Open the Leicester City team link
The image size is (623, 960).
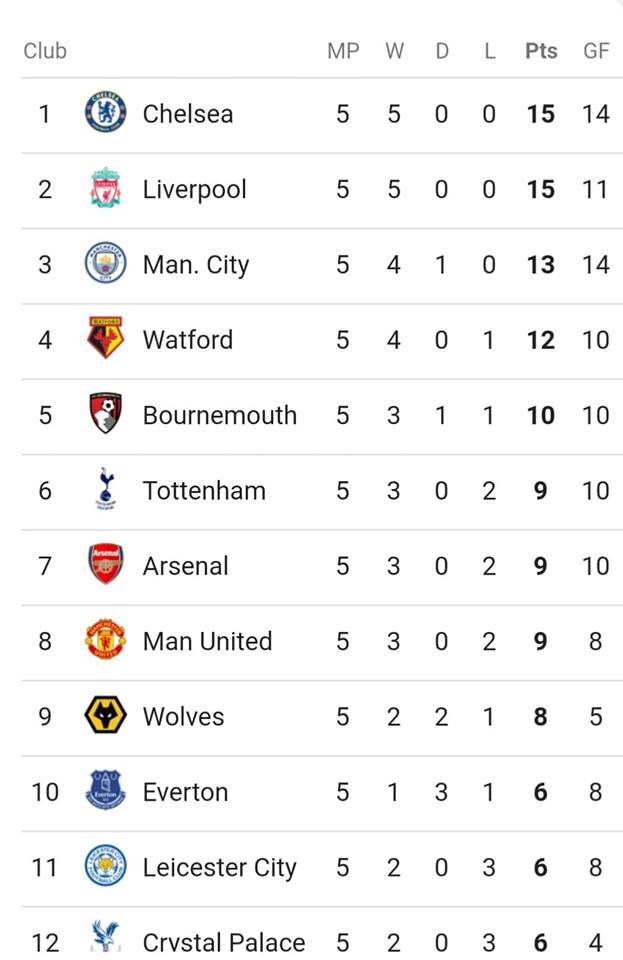[x=220, y=868]
